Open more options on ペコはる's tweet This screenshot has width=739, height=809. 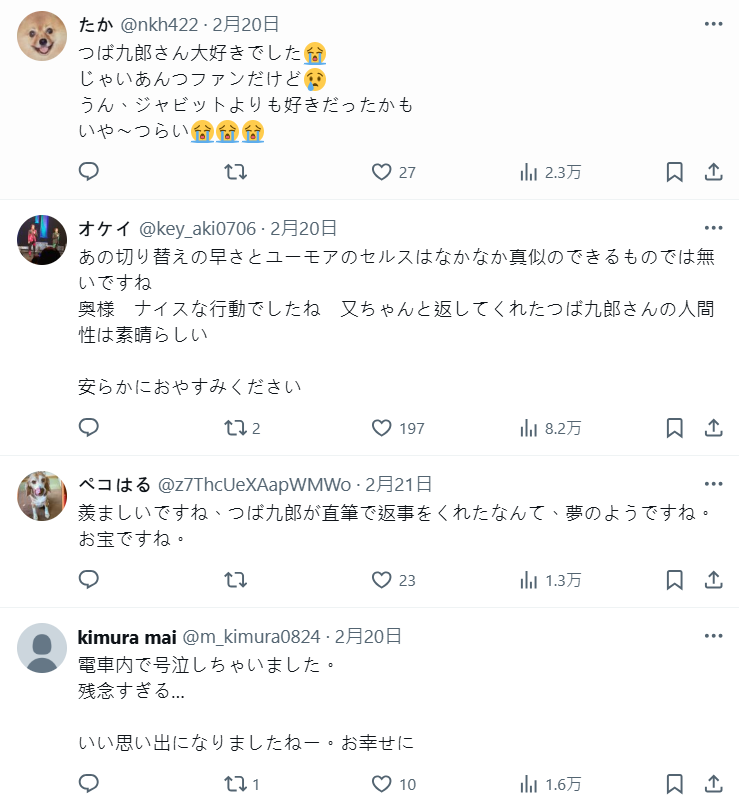713,484
